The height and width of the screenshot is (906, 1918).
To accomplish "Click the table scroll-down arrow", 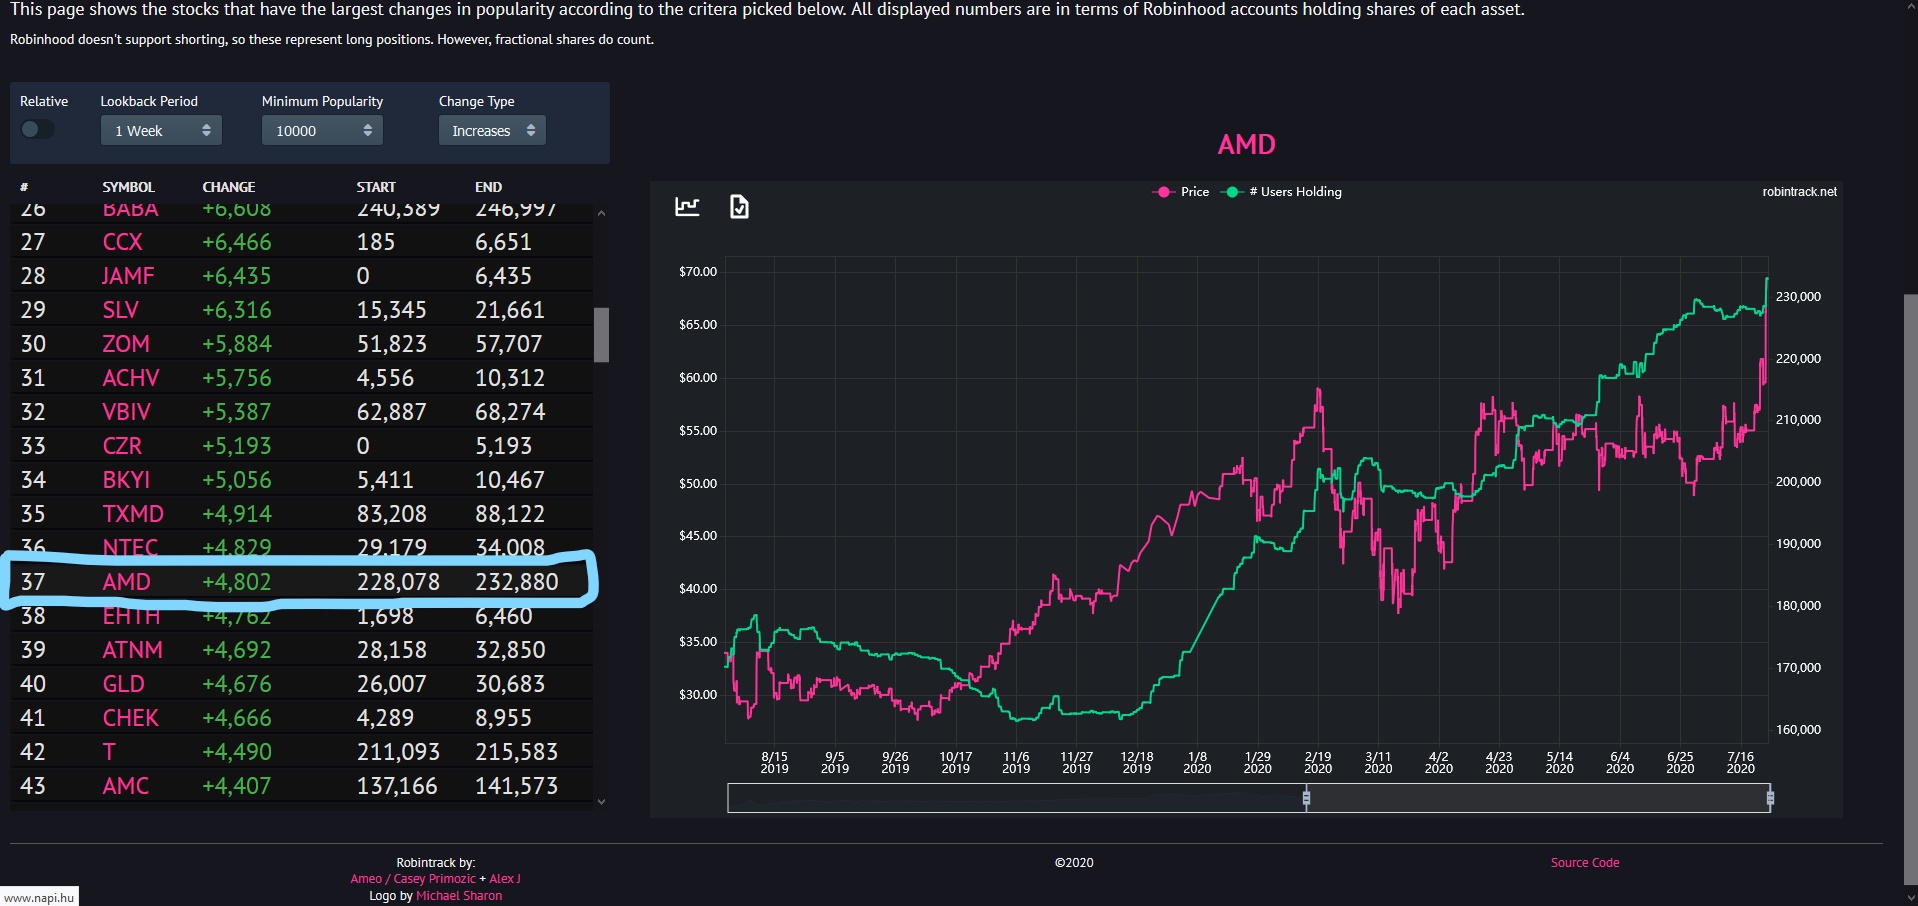I will (601, 801).
